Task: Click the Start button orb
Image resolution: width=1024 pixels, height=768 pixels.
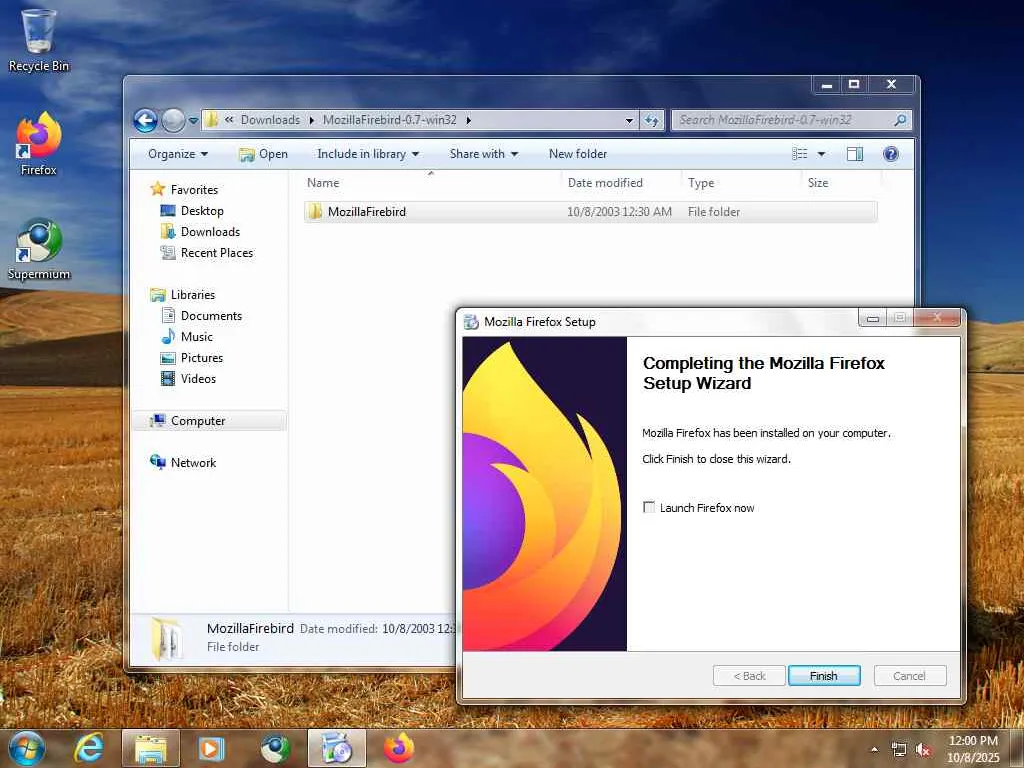Action: (26, 748)
